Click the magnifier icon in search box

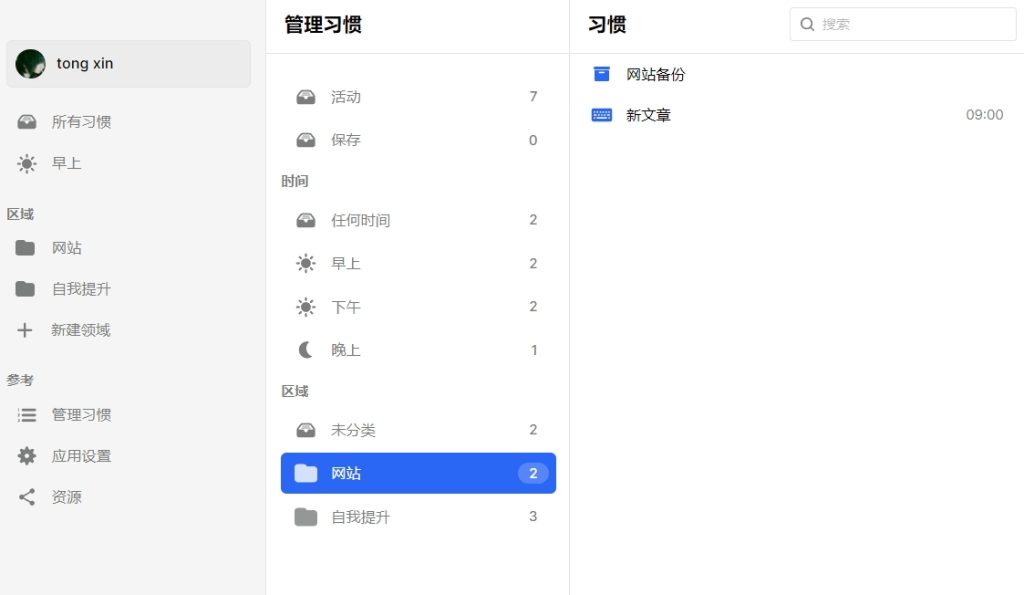click(x=807, y=24)
